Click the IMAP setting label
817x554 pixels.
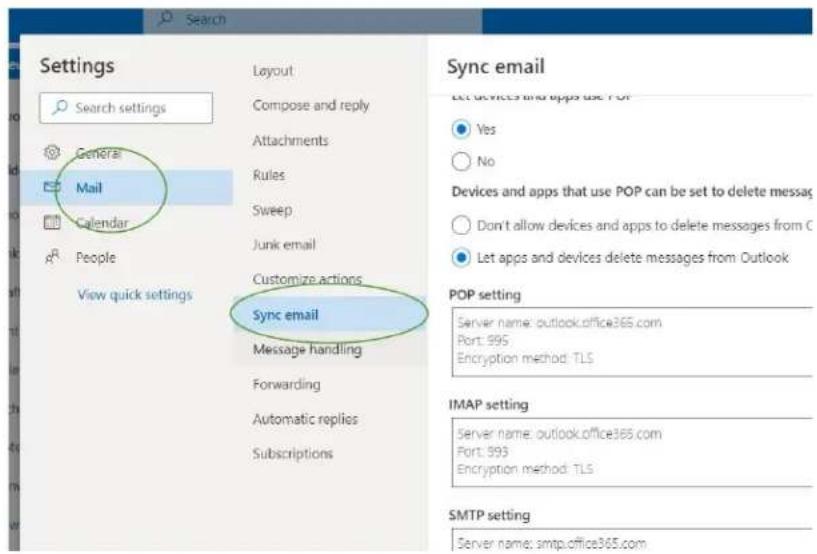click(x=489, y=404)
